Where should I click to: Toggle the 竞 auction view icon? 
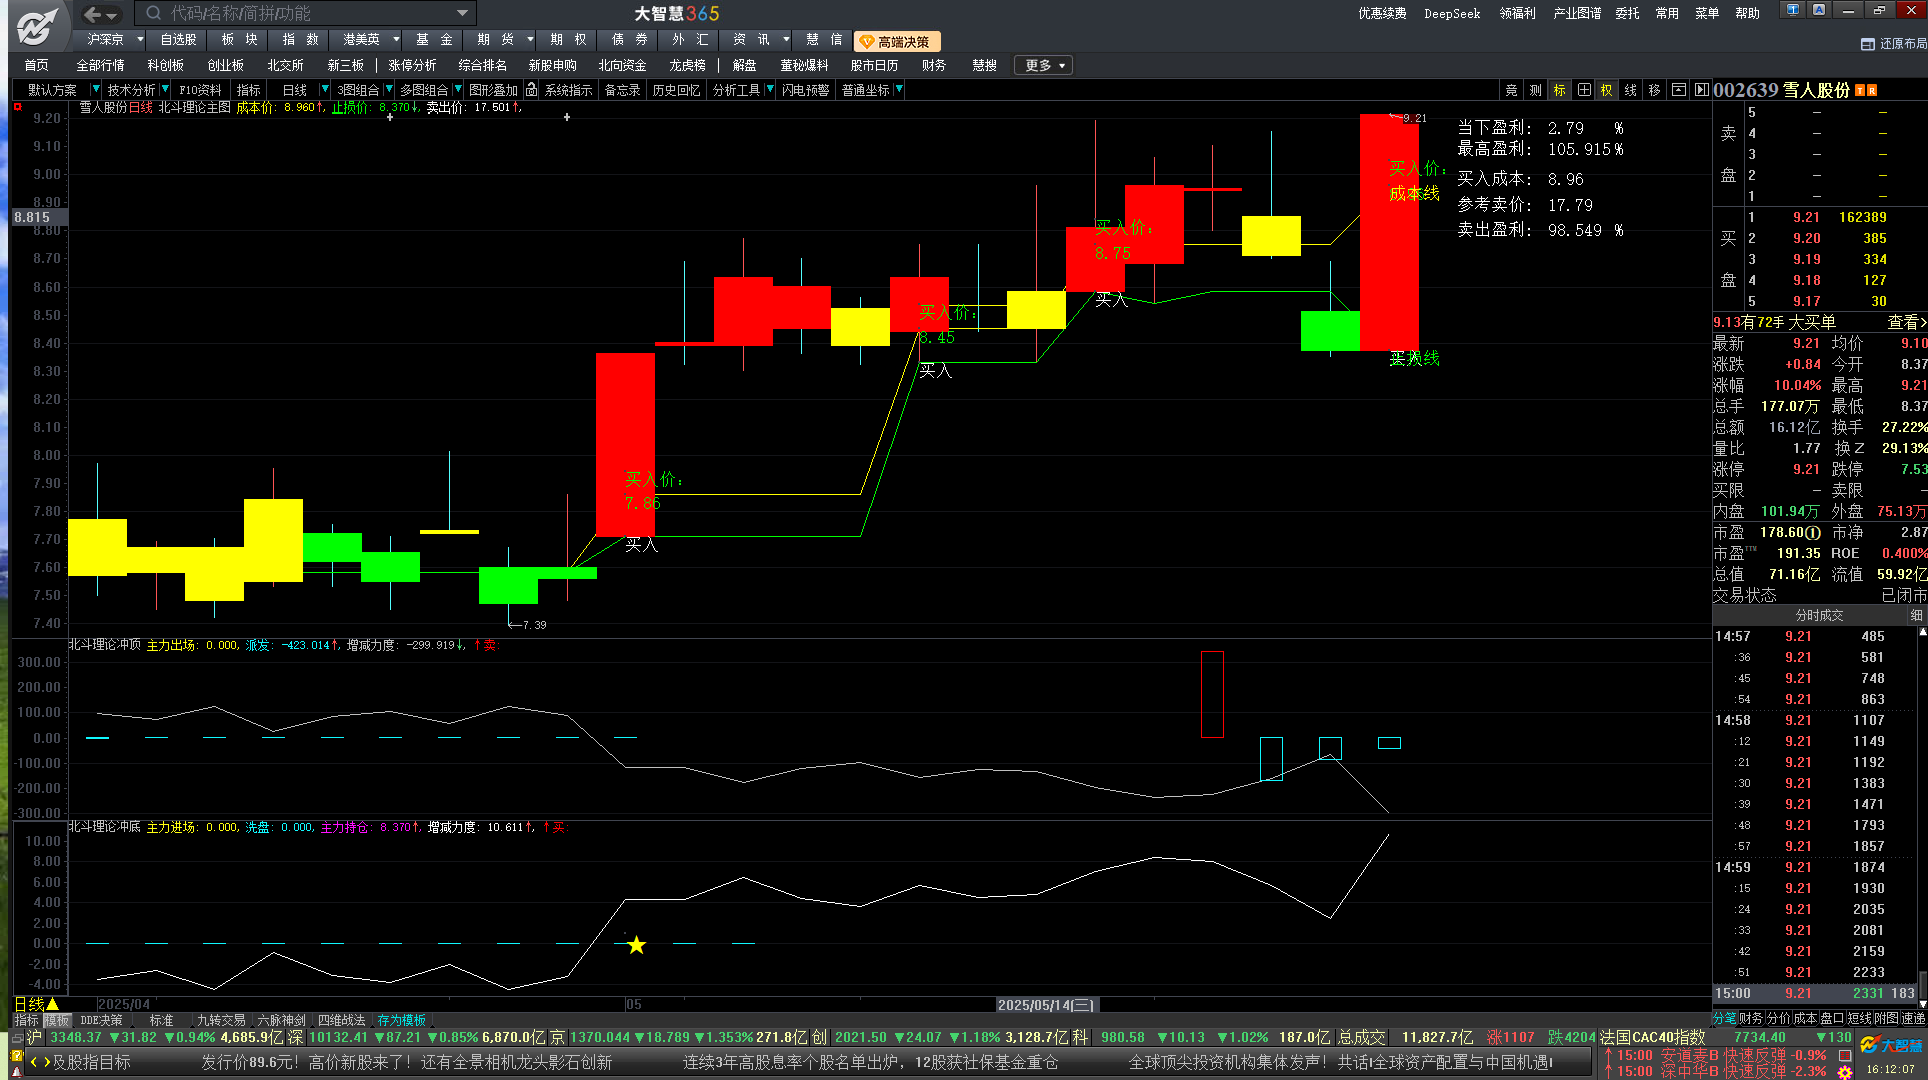tap(1511, 90)
